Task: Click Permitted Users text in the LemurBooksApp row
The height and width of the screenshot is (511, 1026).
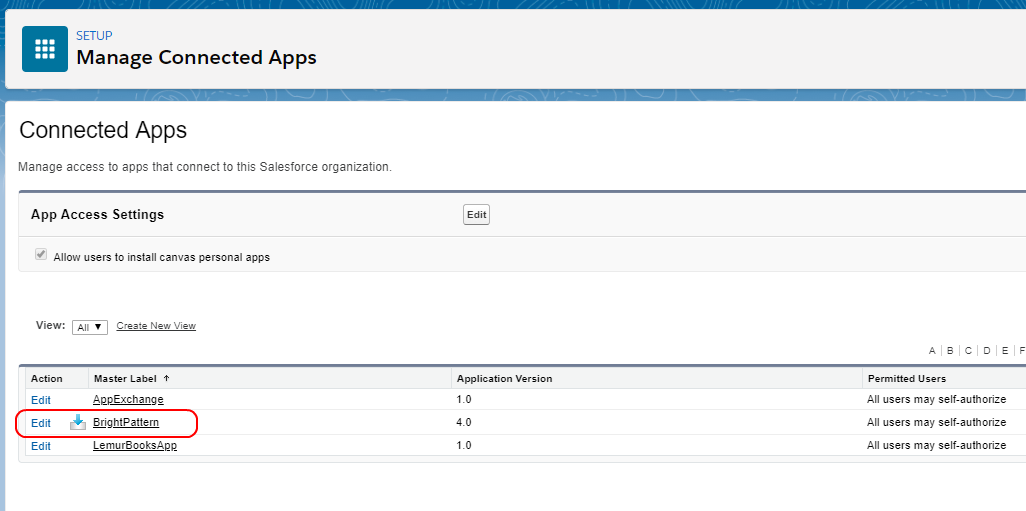Action: (x=936, y=446)
